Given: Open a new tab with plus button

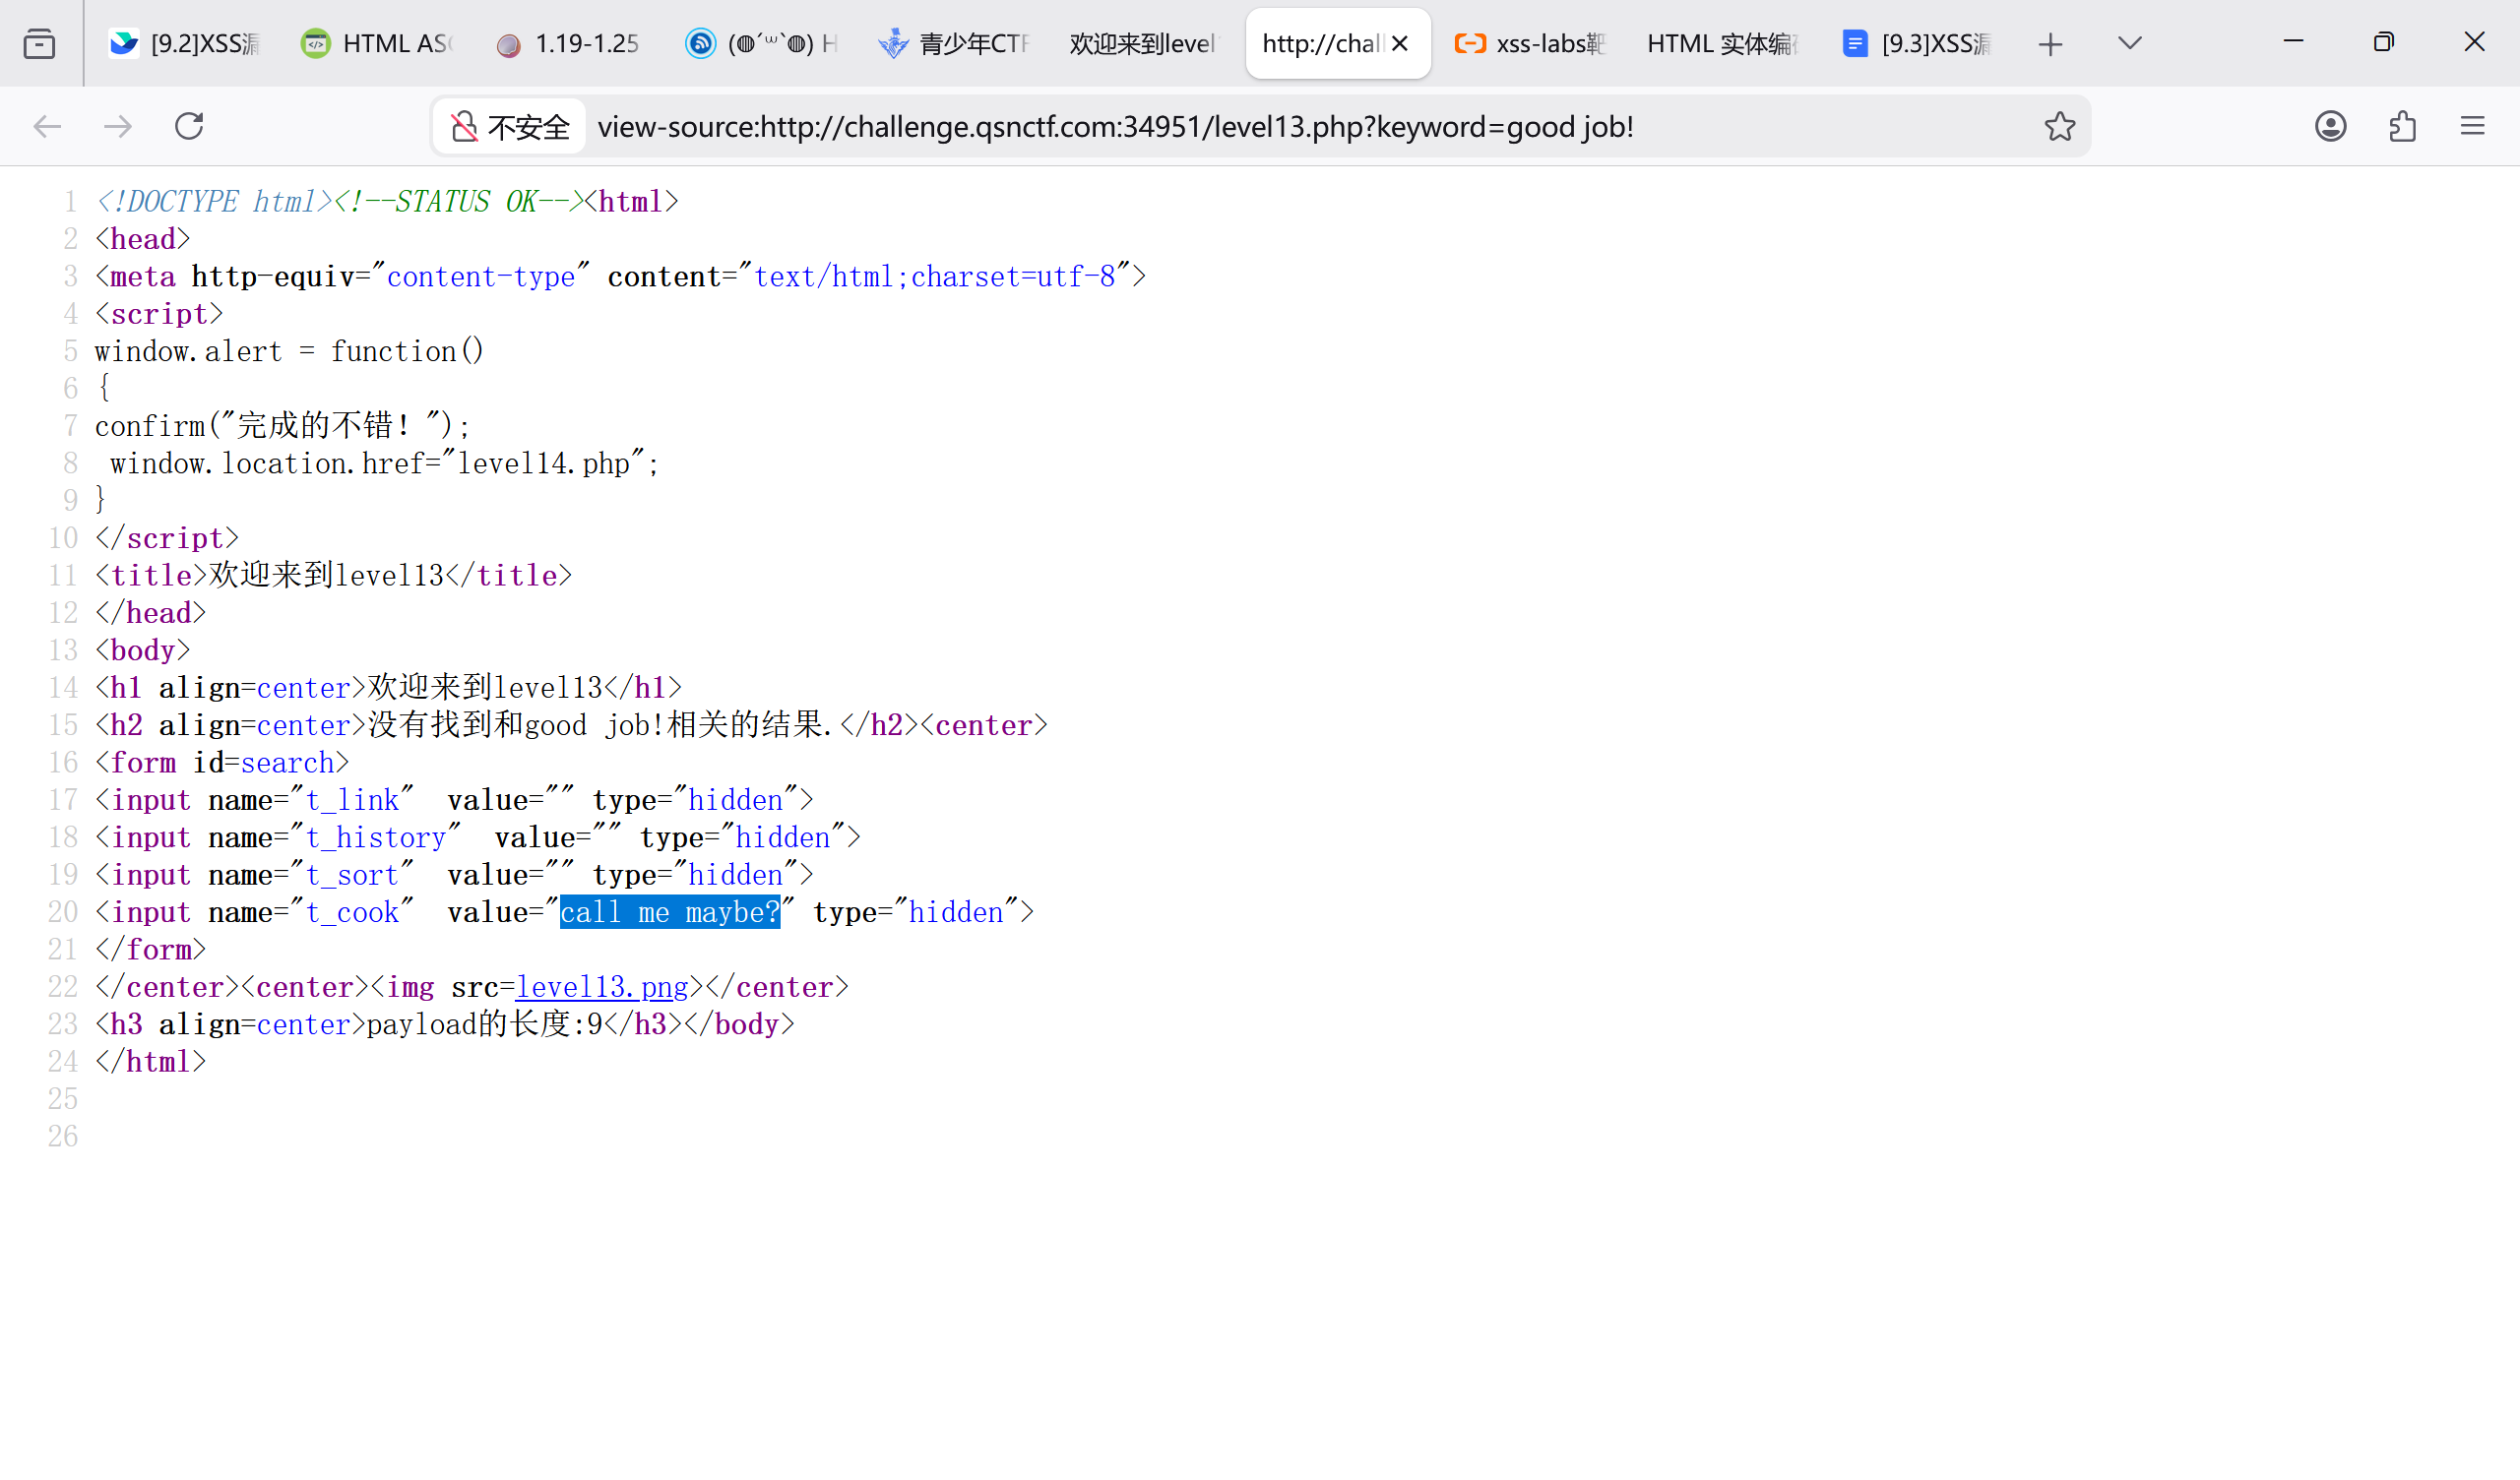Looking at the screenshot, I should coord(2050,44).
